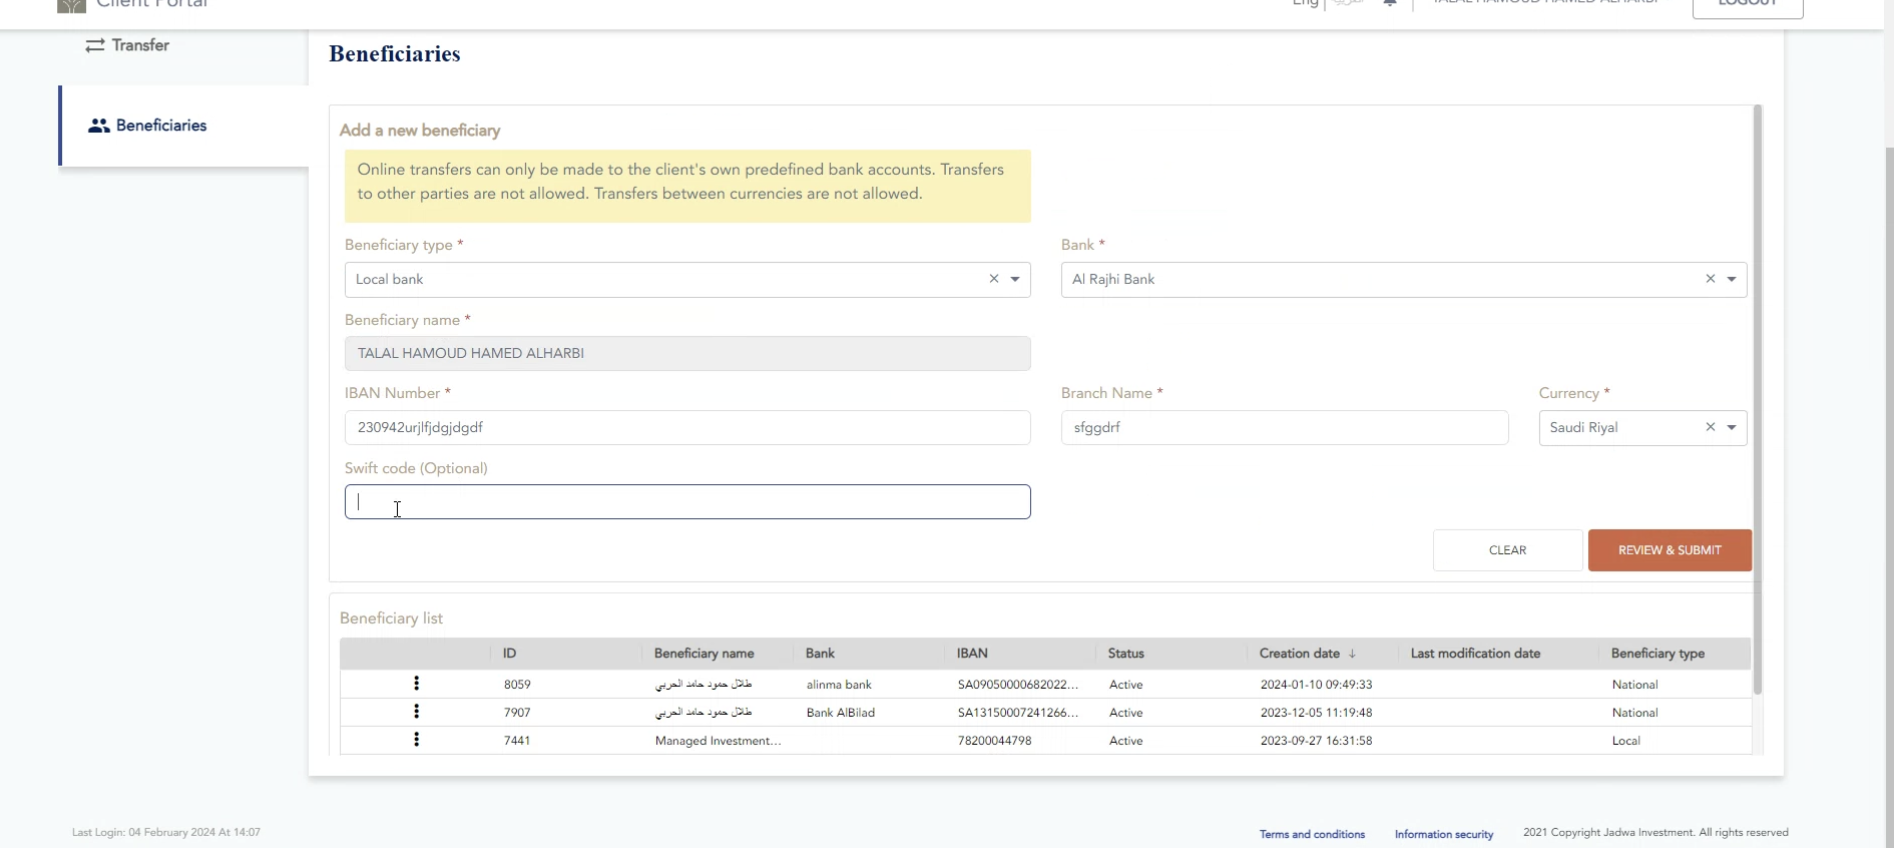Expand the Currency dropdown arrow
Image resolution: width=1894 pixels, height=848 pixels.
pyautogui.click(x=1731, y=428)
